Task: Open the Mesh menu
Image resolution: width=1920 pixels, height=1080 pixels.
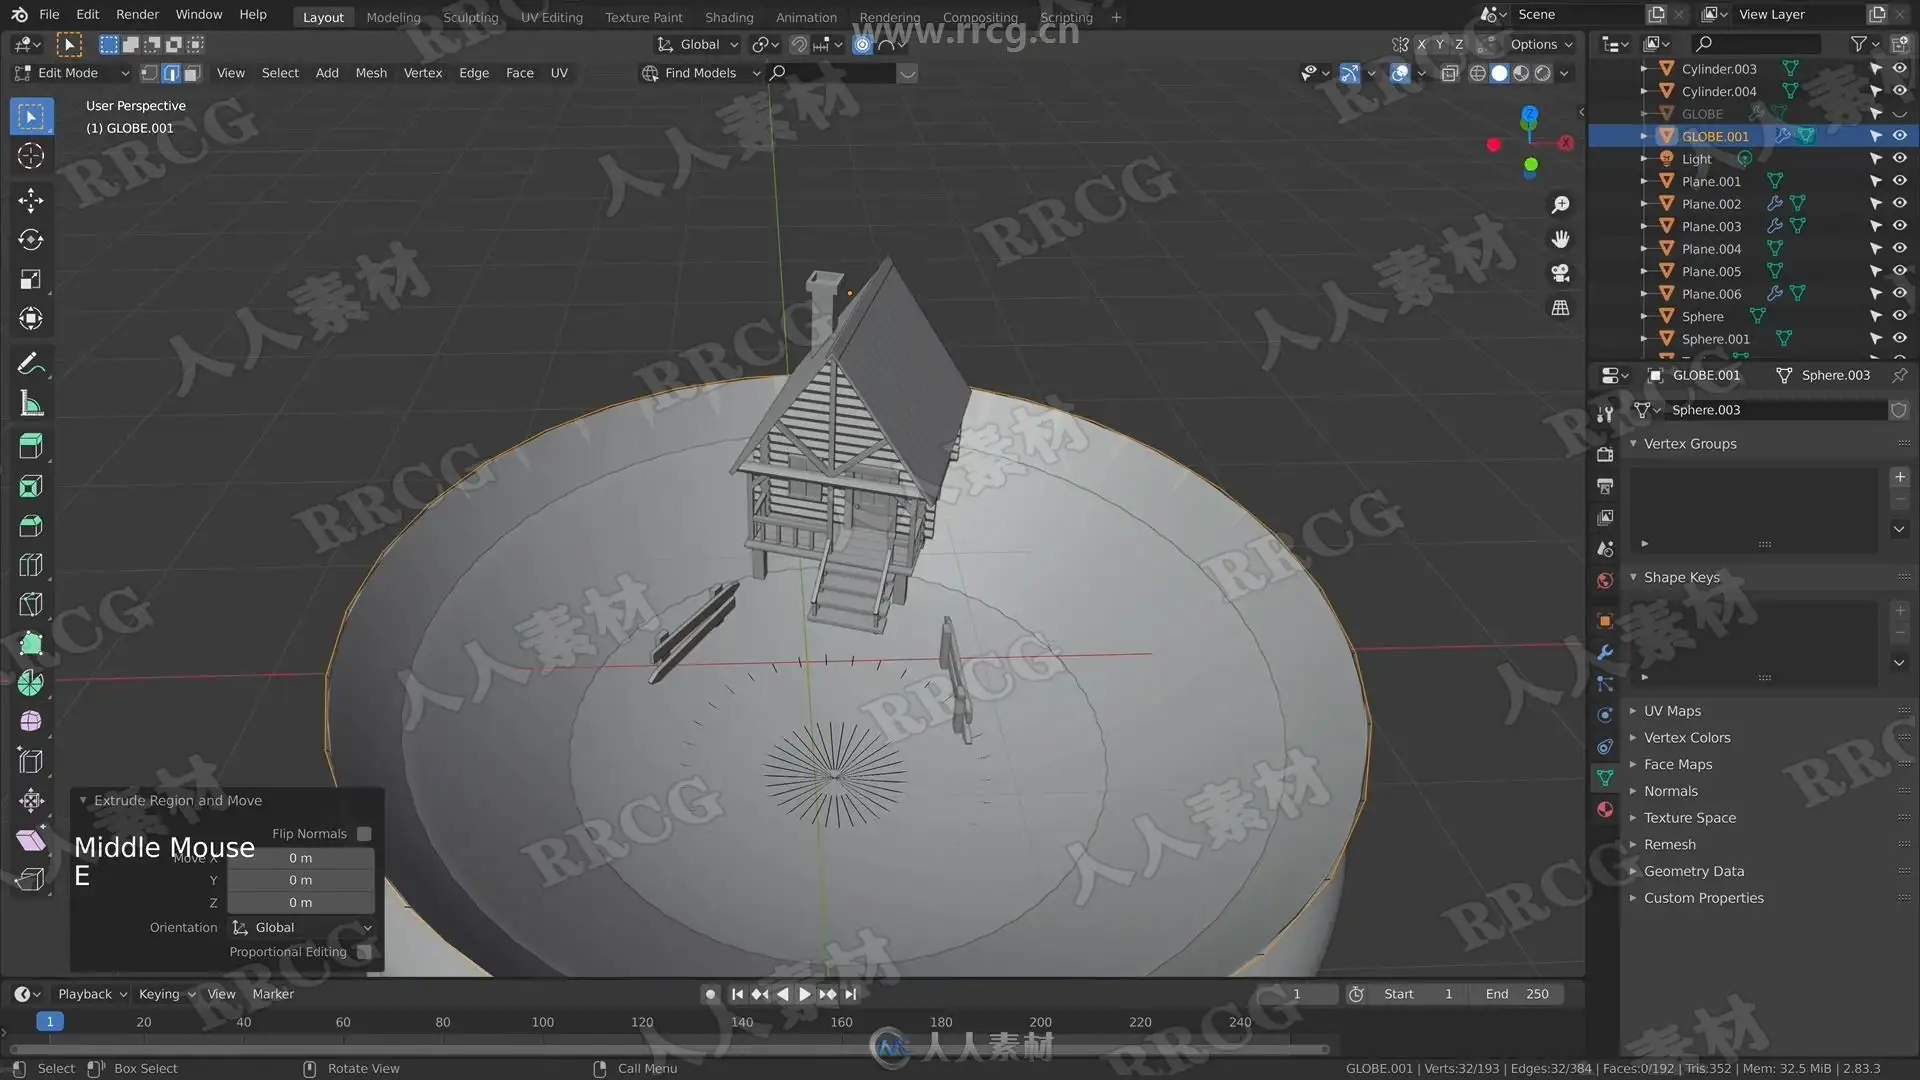Action: pyautogui.click(x=371, y=73)
